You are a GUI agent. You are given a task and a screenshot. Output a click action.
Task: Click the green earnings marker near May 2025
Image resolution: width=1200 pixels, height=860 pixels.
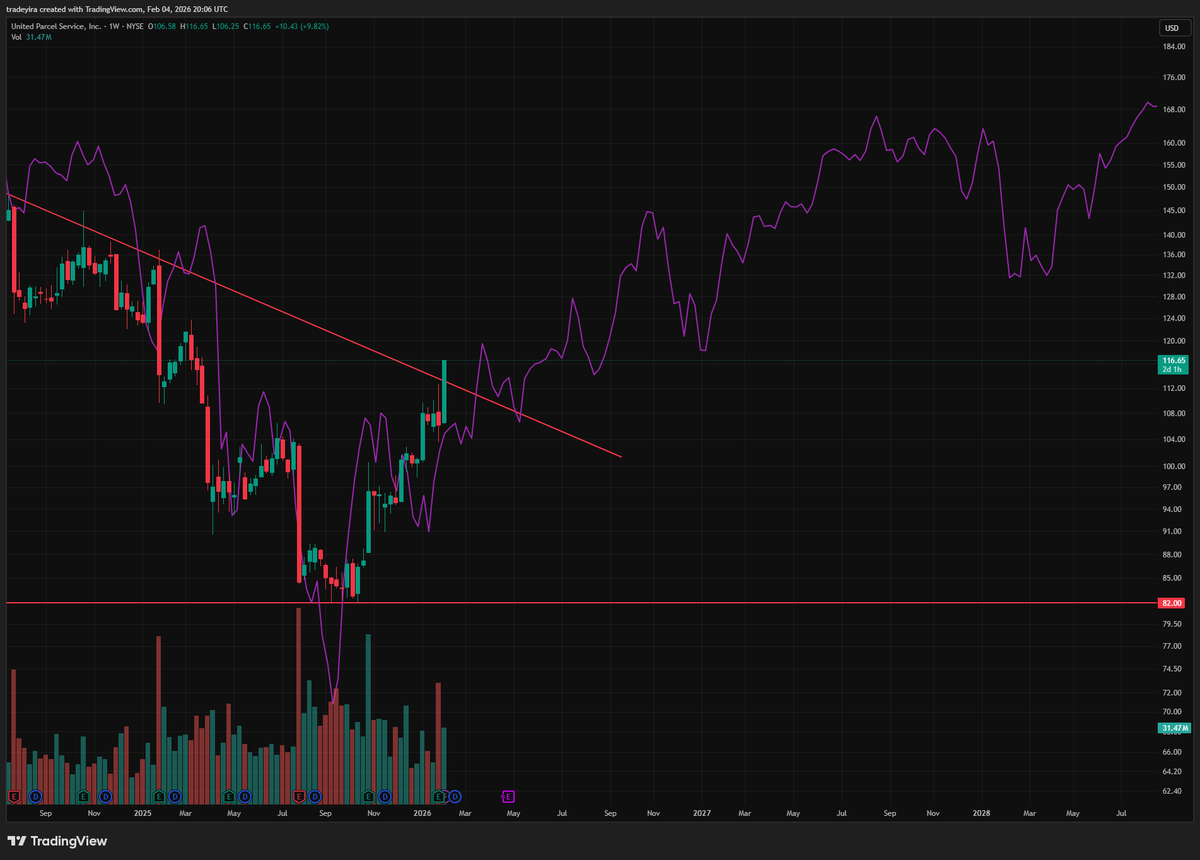pos(229,796)
